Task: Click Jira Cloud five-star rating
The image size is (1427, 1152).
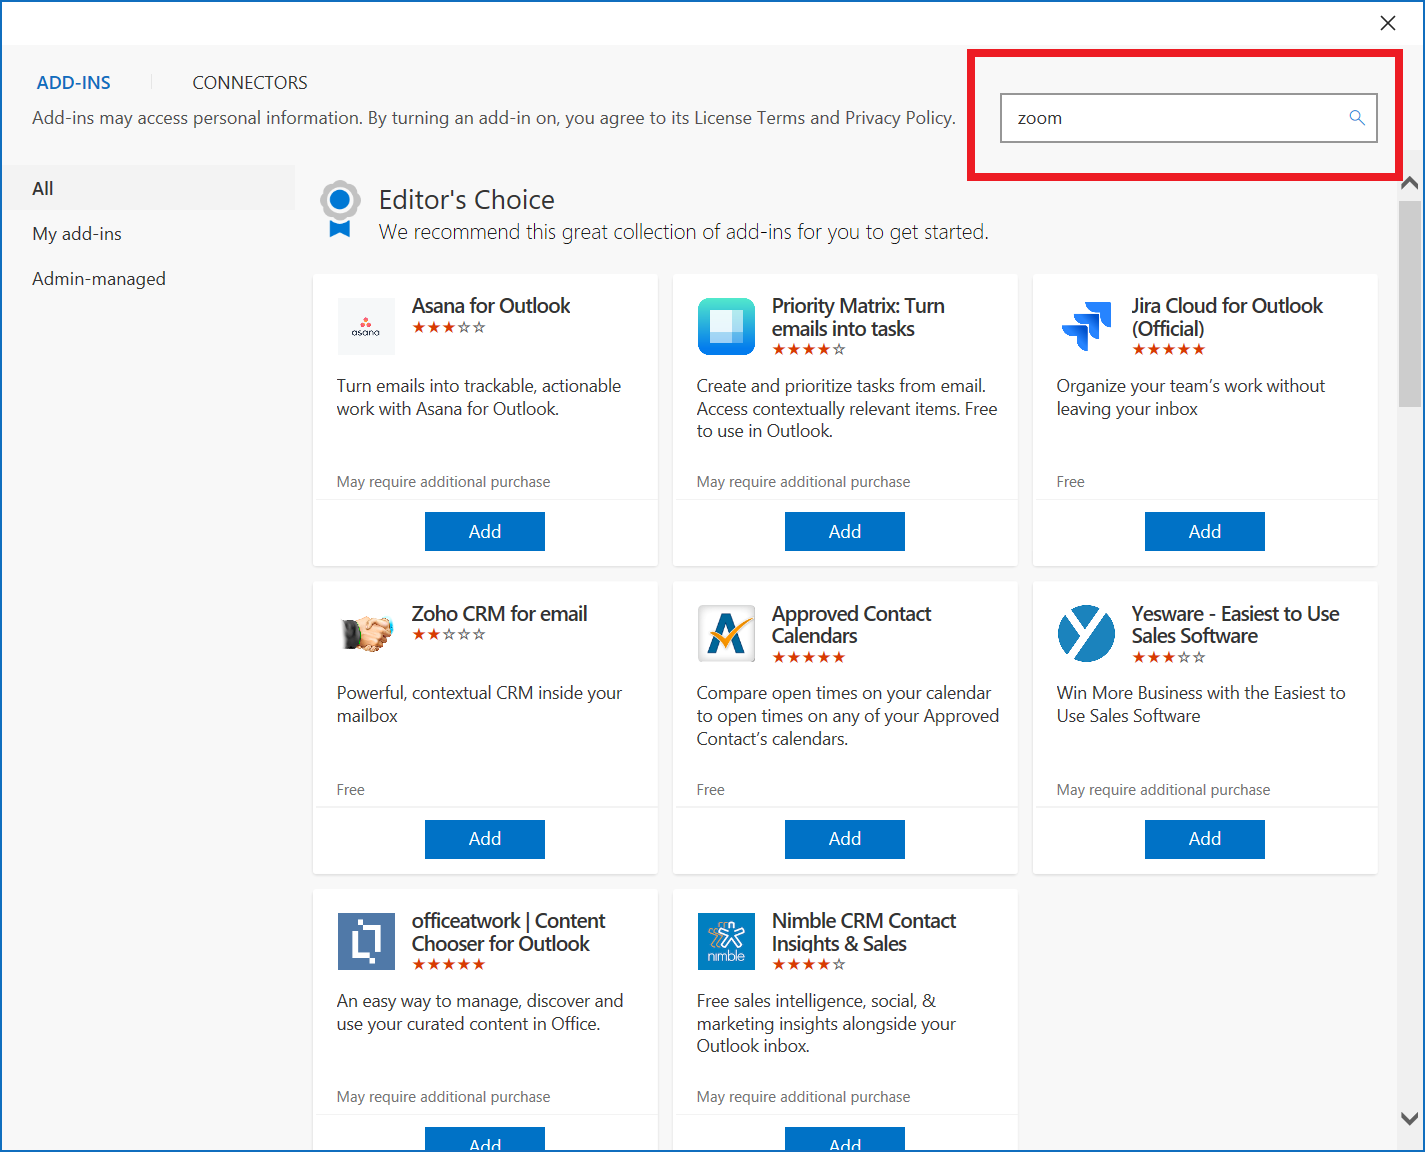Action: point(1169,350)
